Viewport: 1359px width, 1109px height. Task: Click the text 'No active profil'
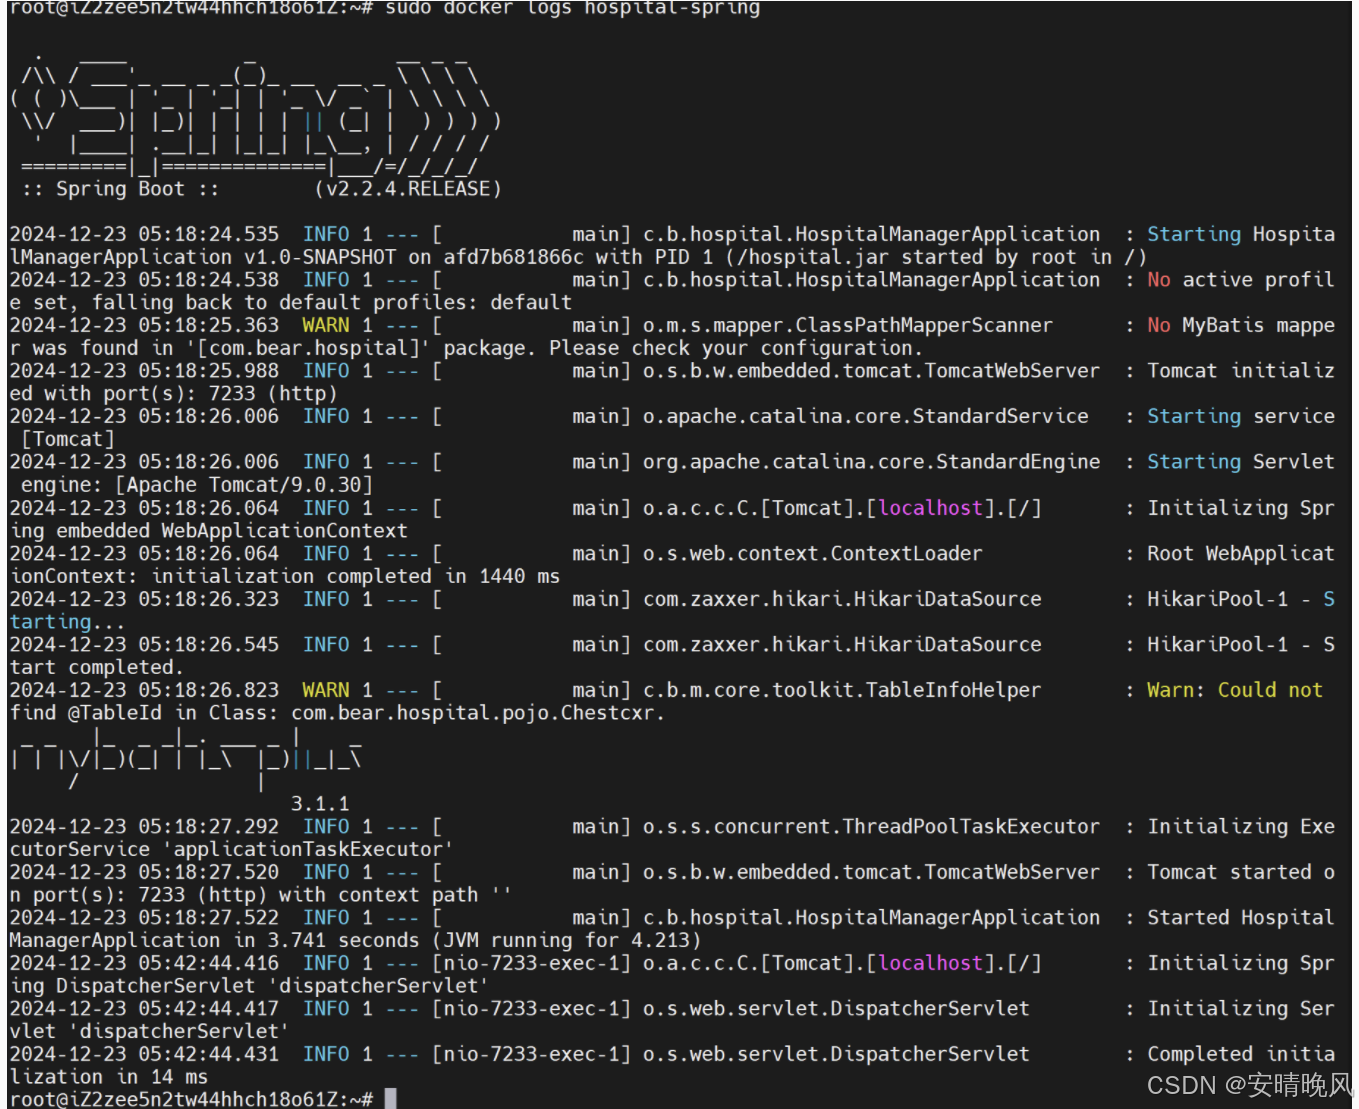pyautogui.click(x=1240, y=280)
